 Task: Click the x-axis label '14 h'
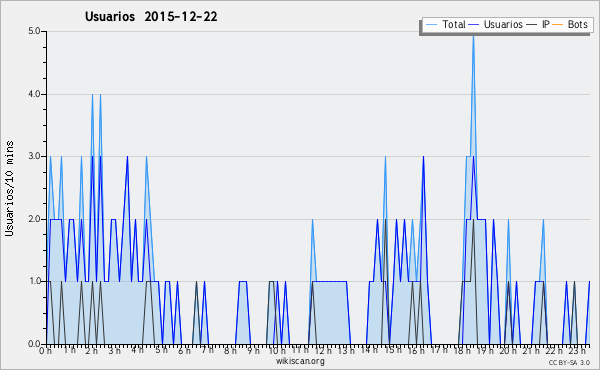tap(369, 350)
